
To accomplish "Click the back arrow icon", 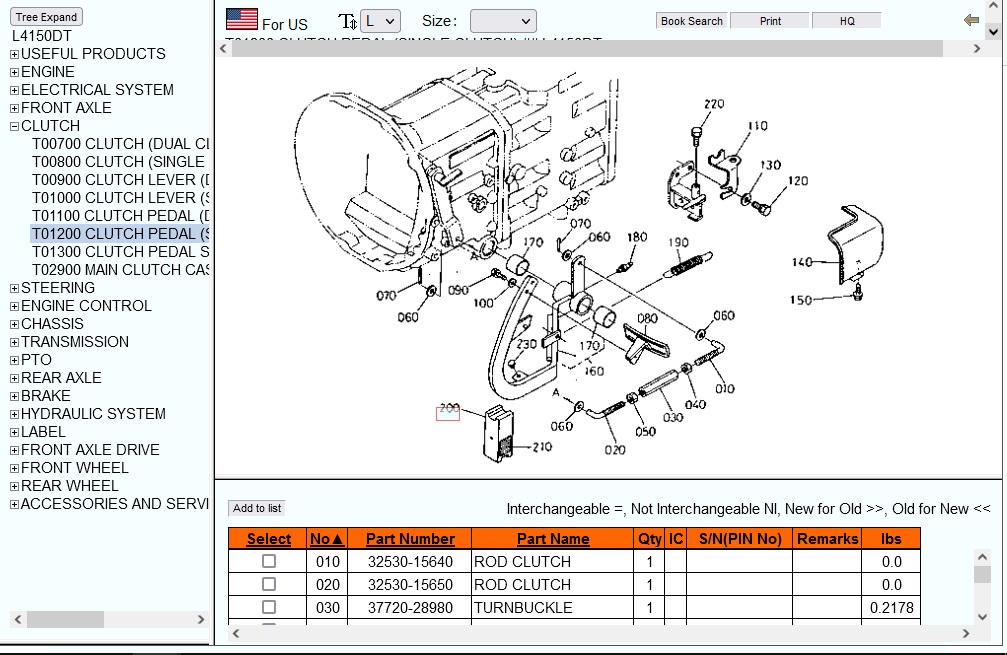I will pos(971,21).
